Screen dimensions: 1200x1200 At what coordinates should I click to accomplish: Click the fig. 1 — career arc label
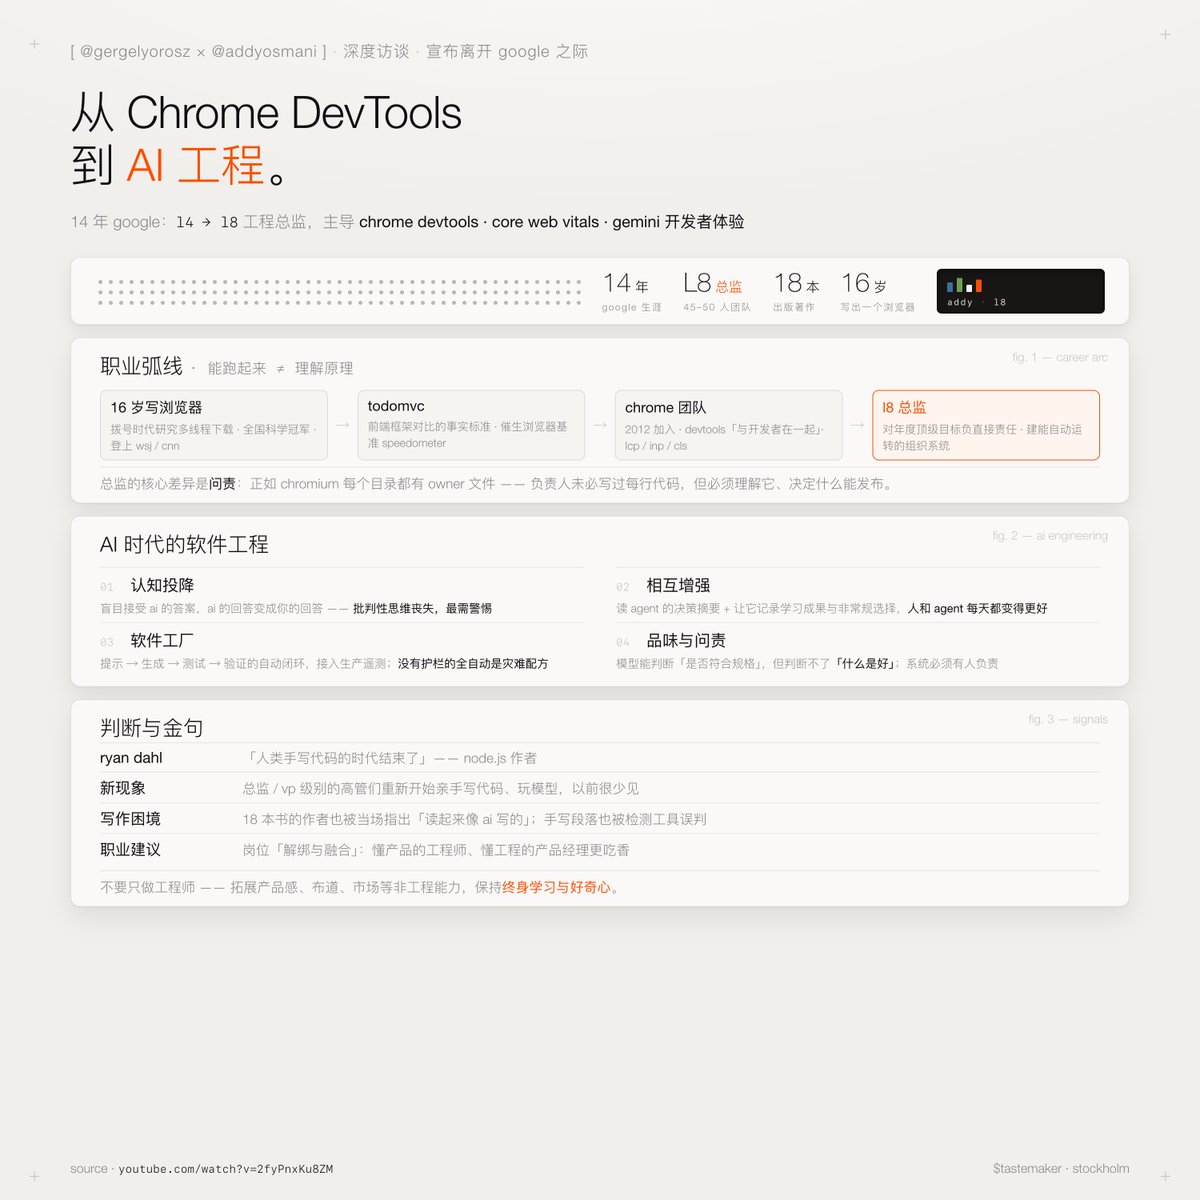point(1059,357)
